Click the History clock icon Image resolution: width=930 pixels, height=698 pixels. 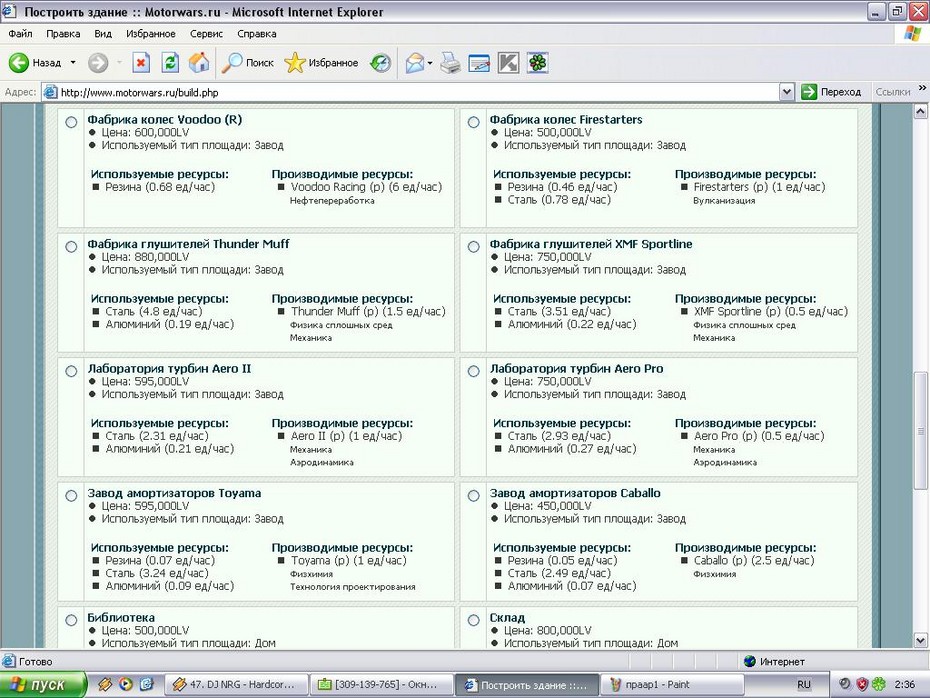click(380, 62)
